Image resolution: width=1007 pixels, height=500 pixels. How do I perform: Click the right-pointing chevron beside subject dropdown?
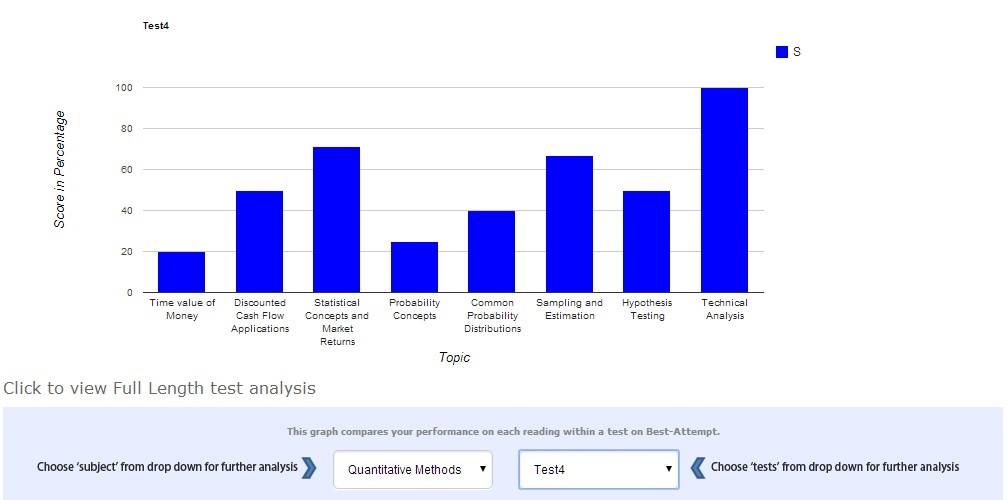pyautogui.click(x=310, y=468)
